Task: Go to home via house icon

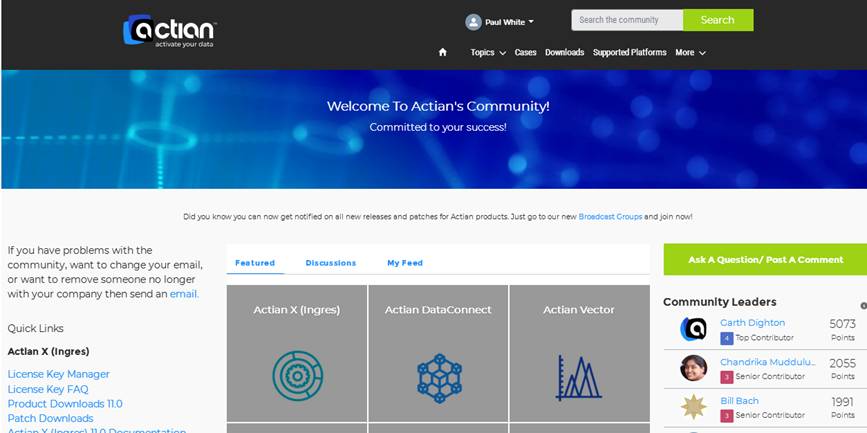Action: (442, 52)
